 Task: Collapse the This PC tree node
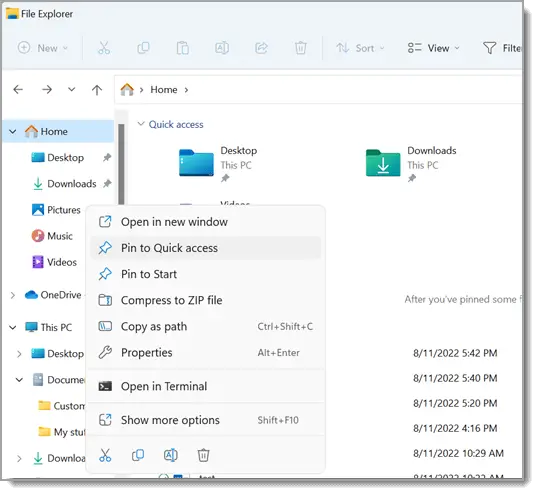click(x=13, y=327)
